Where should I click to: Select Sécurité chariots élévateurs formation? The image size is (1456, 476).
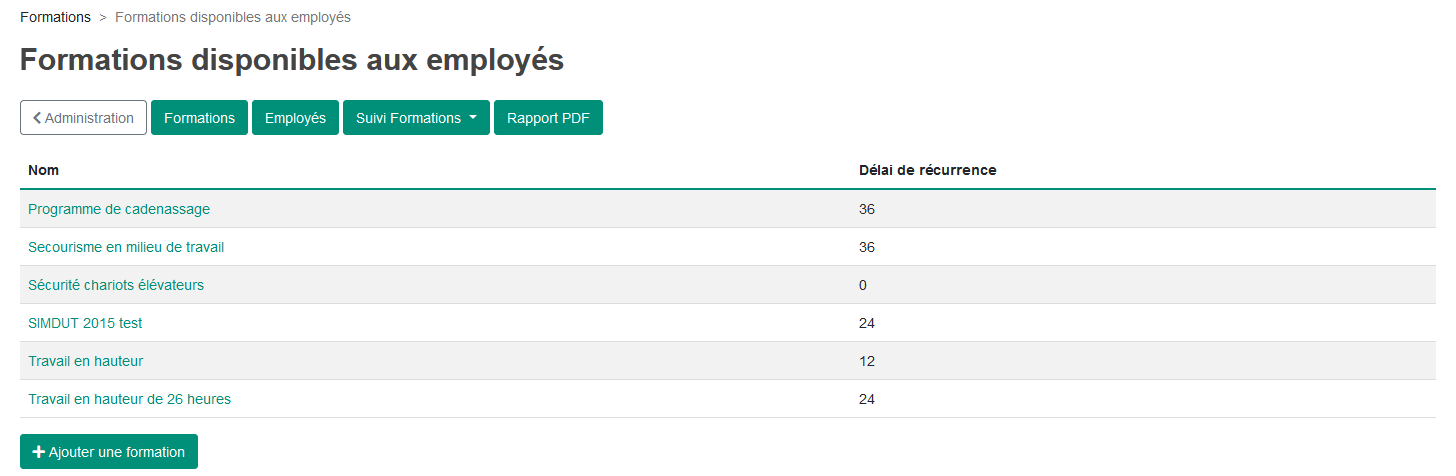116,285
